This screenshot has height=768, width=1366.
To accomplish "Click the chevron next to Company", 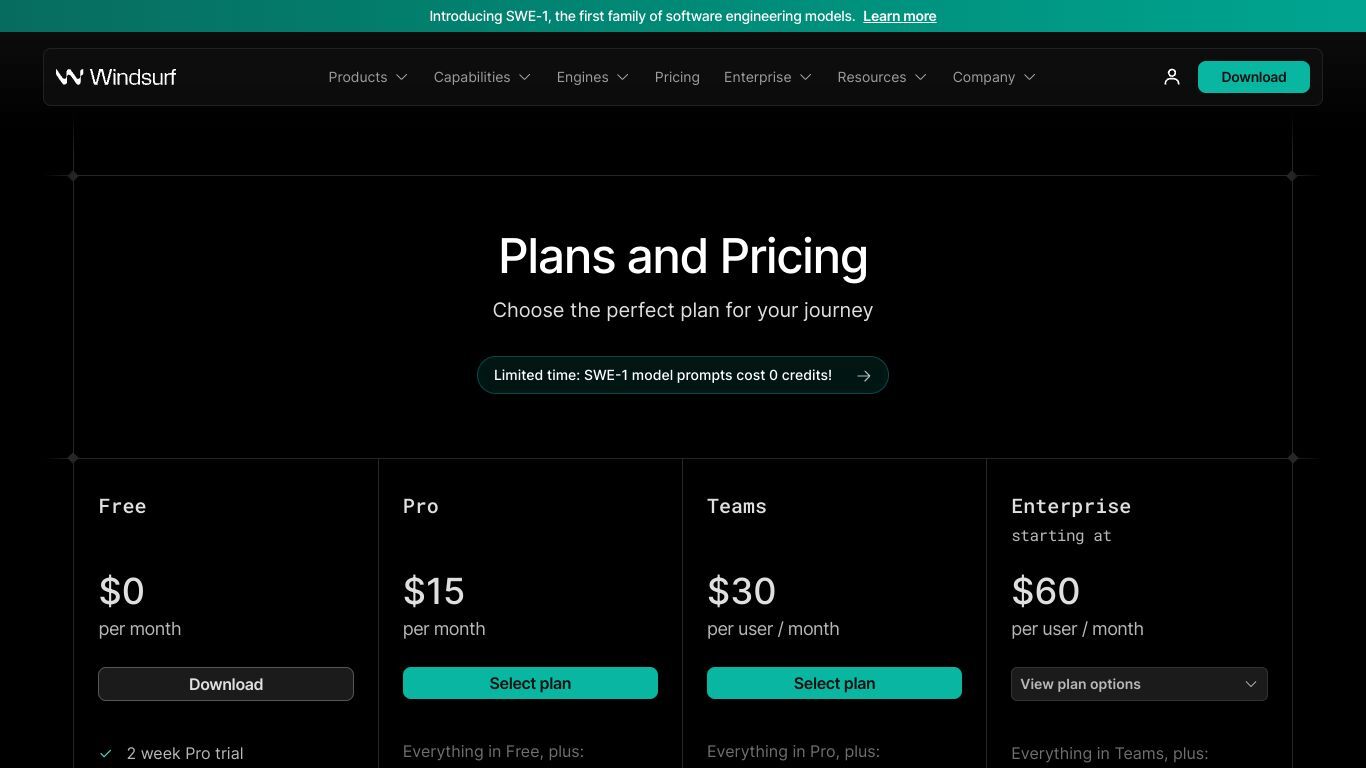I will [x=1030, y=77].
